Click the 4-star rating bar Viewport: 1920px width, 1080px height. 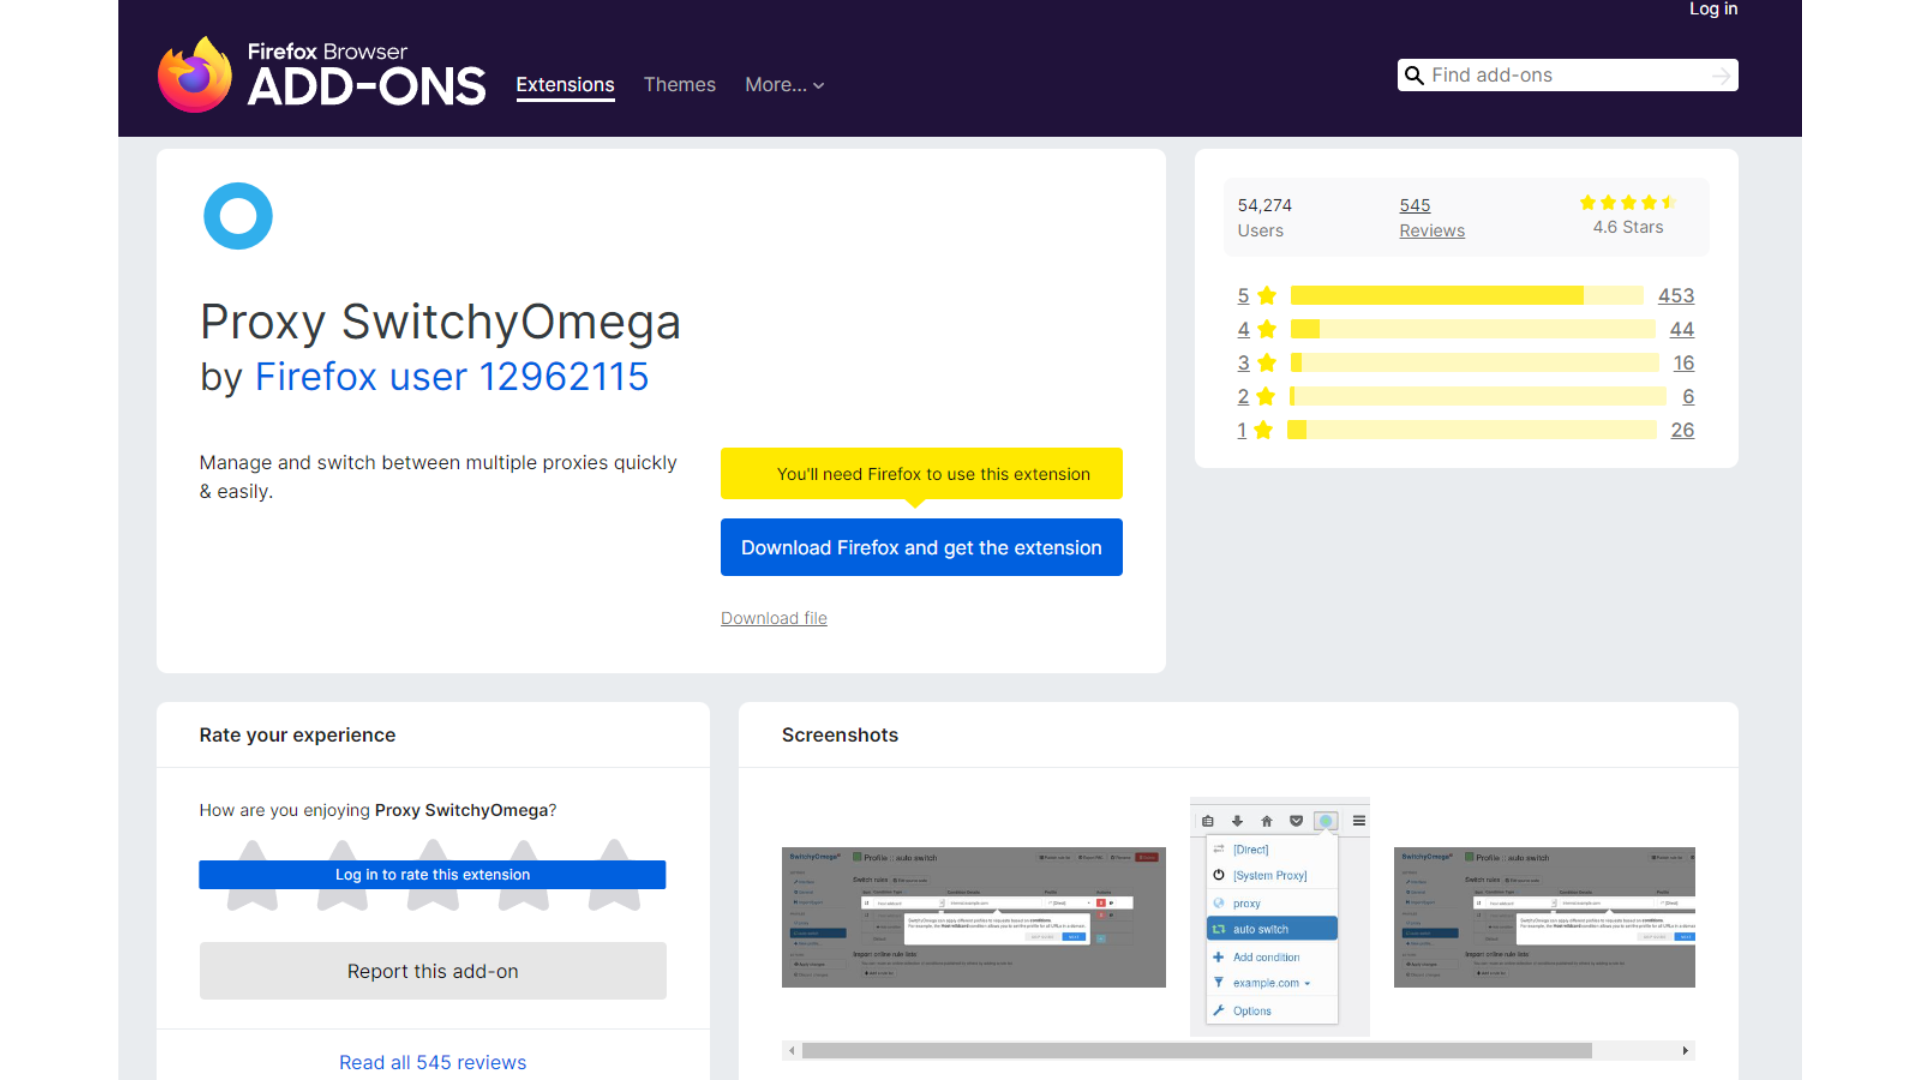[x=1473, y=329]
